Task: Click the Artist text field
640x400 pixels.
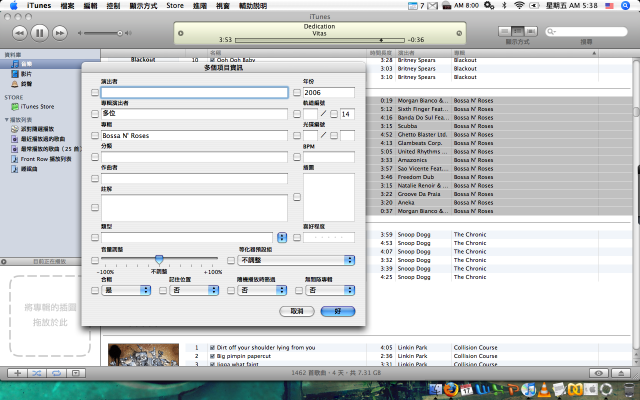Action: 194,93
